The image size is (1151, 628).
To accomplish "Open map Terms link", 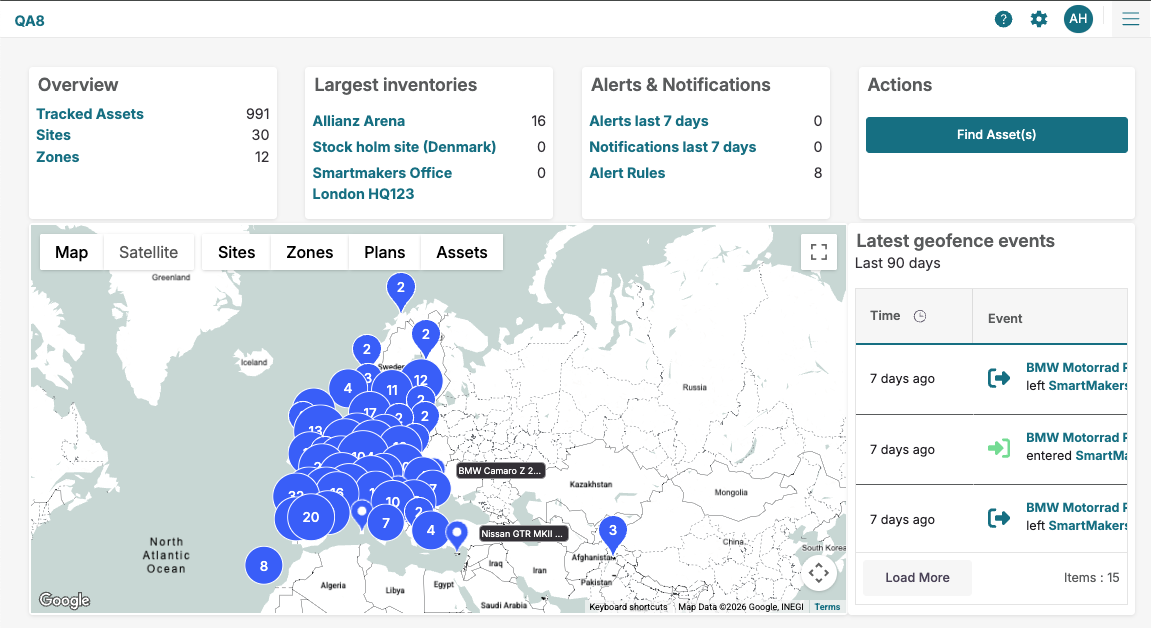I will (x=827, y=607).
